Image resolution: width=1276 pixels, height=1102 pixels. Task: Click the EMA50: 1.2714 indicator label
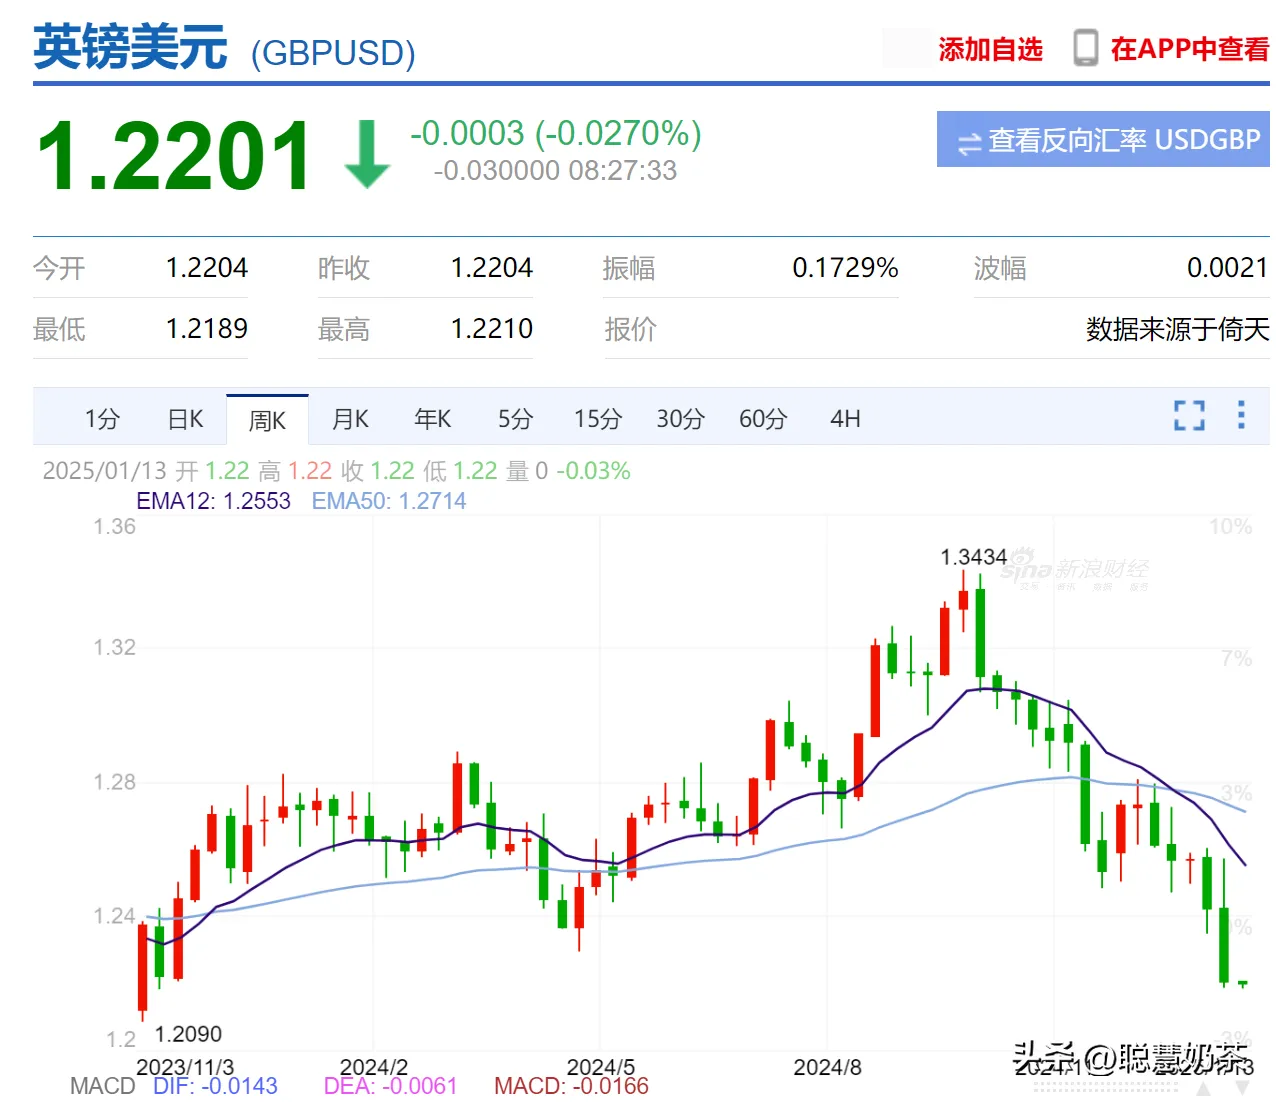pos(389,501)
